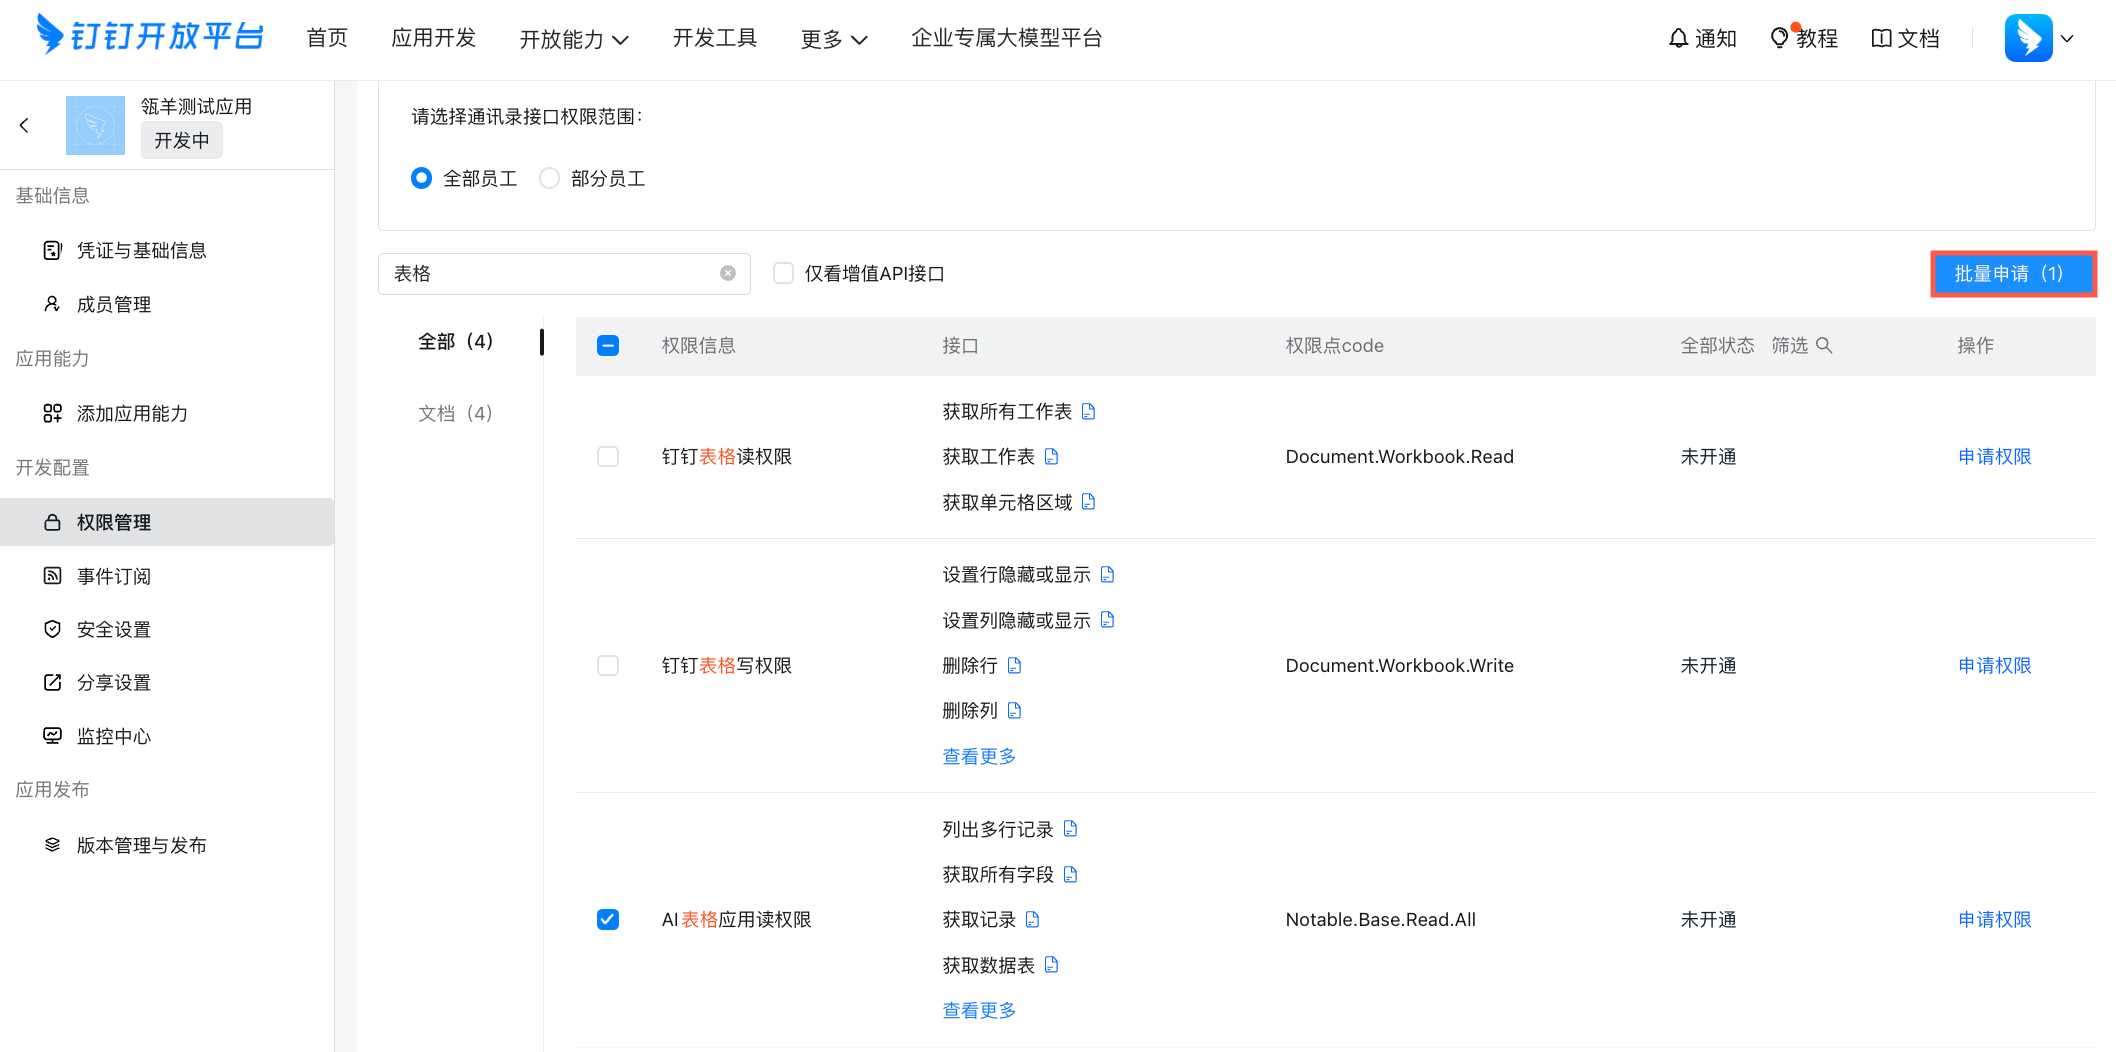Check the 钉钉表格读权限 row checkbox
Image resolution: width=2116 pixels, height=1052 pixels.
pyautogui.click(x=608, y=457)
